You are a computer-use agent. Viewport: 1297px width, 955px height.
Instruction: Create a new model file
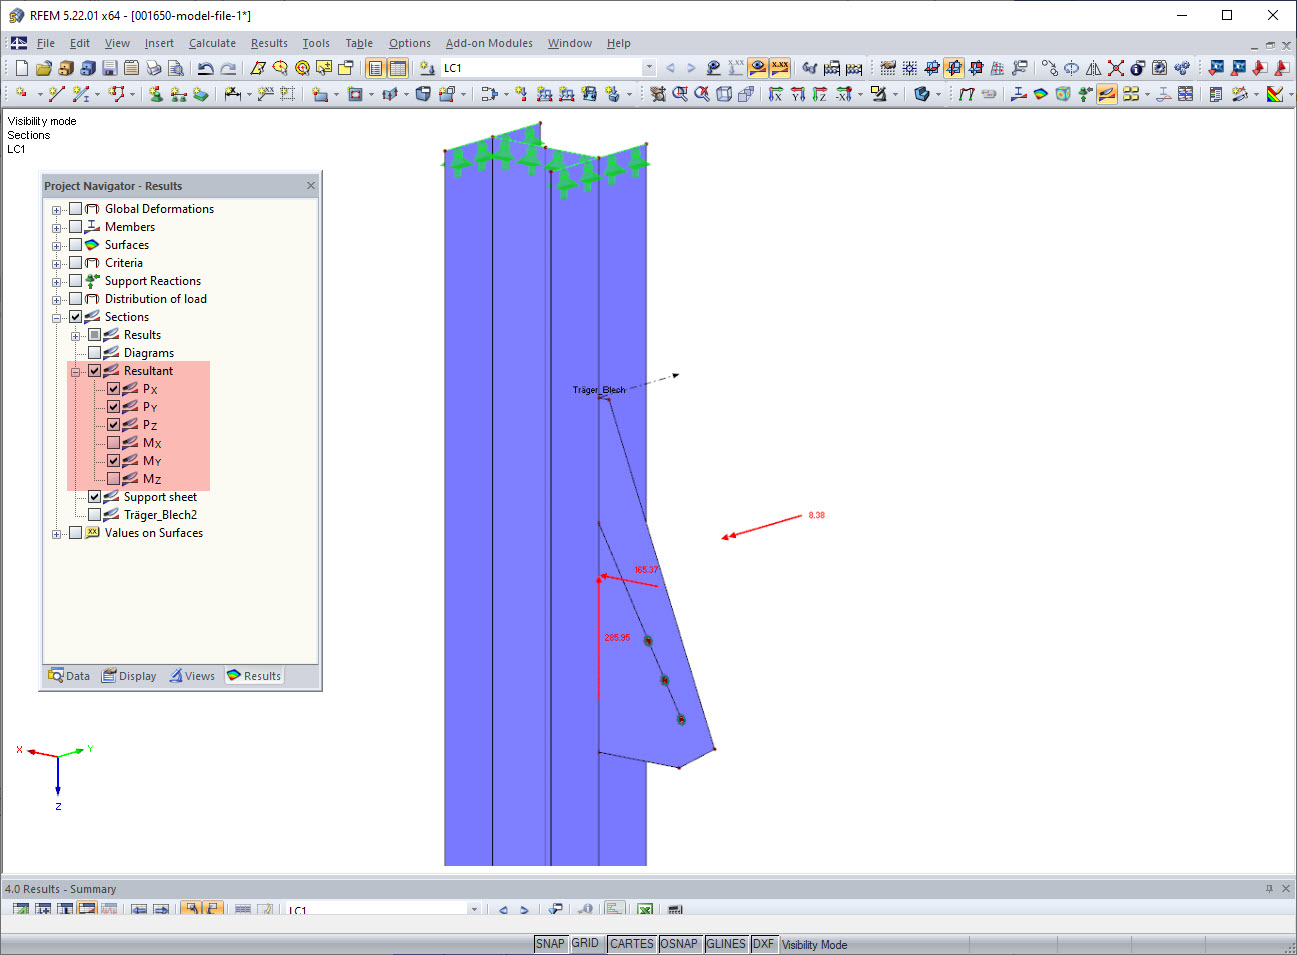point(22,68)
